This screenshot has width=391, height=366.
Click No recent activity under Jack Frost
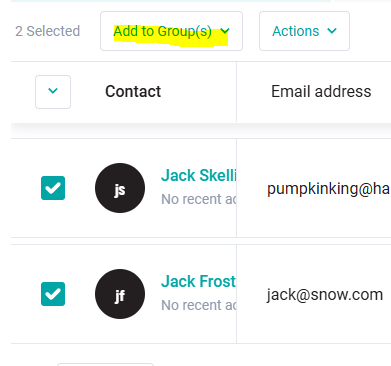click(x=199, y=305)
